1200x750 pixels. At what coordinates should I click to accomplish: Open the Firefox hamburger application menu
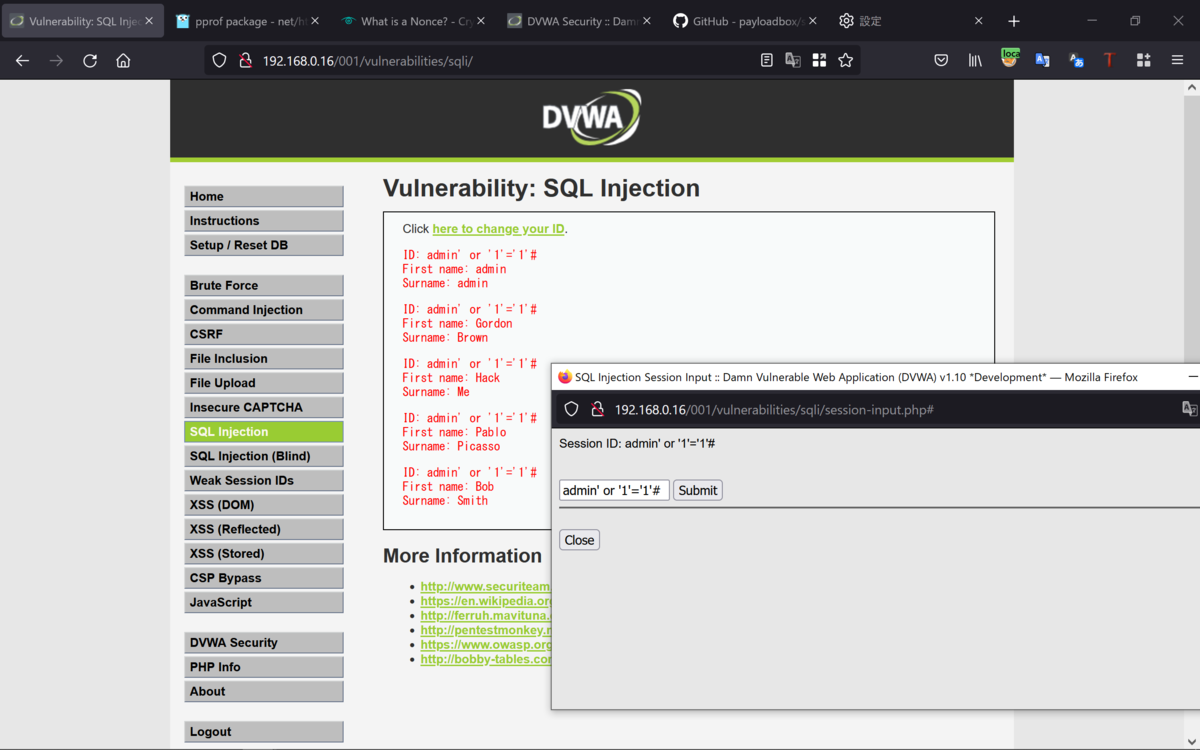point(1177,60)
